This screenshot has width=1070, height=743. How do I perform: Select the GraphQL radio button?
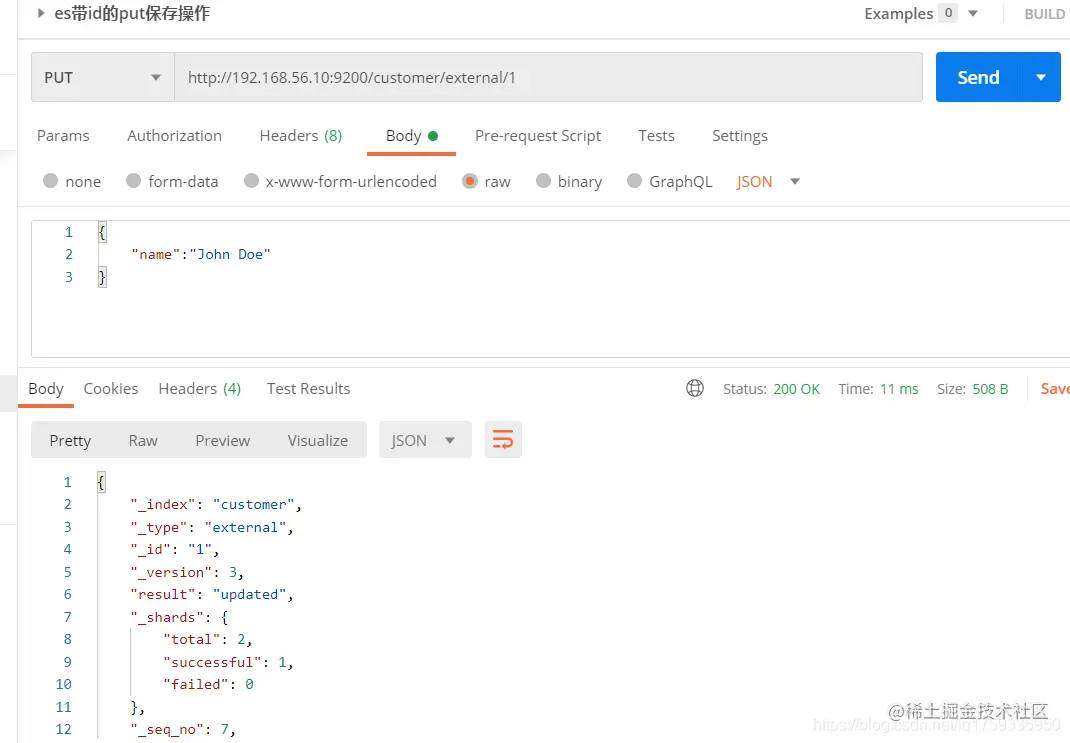point(635,181)
